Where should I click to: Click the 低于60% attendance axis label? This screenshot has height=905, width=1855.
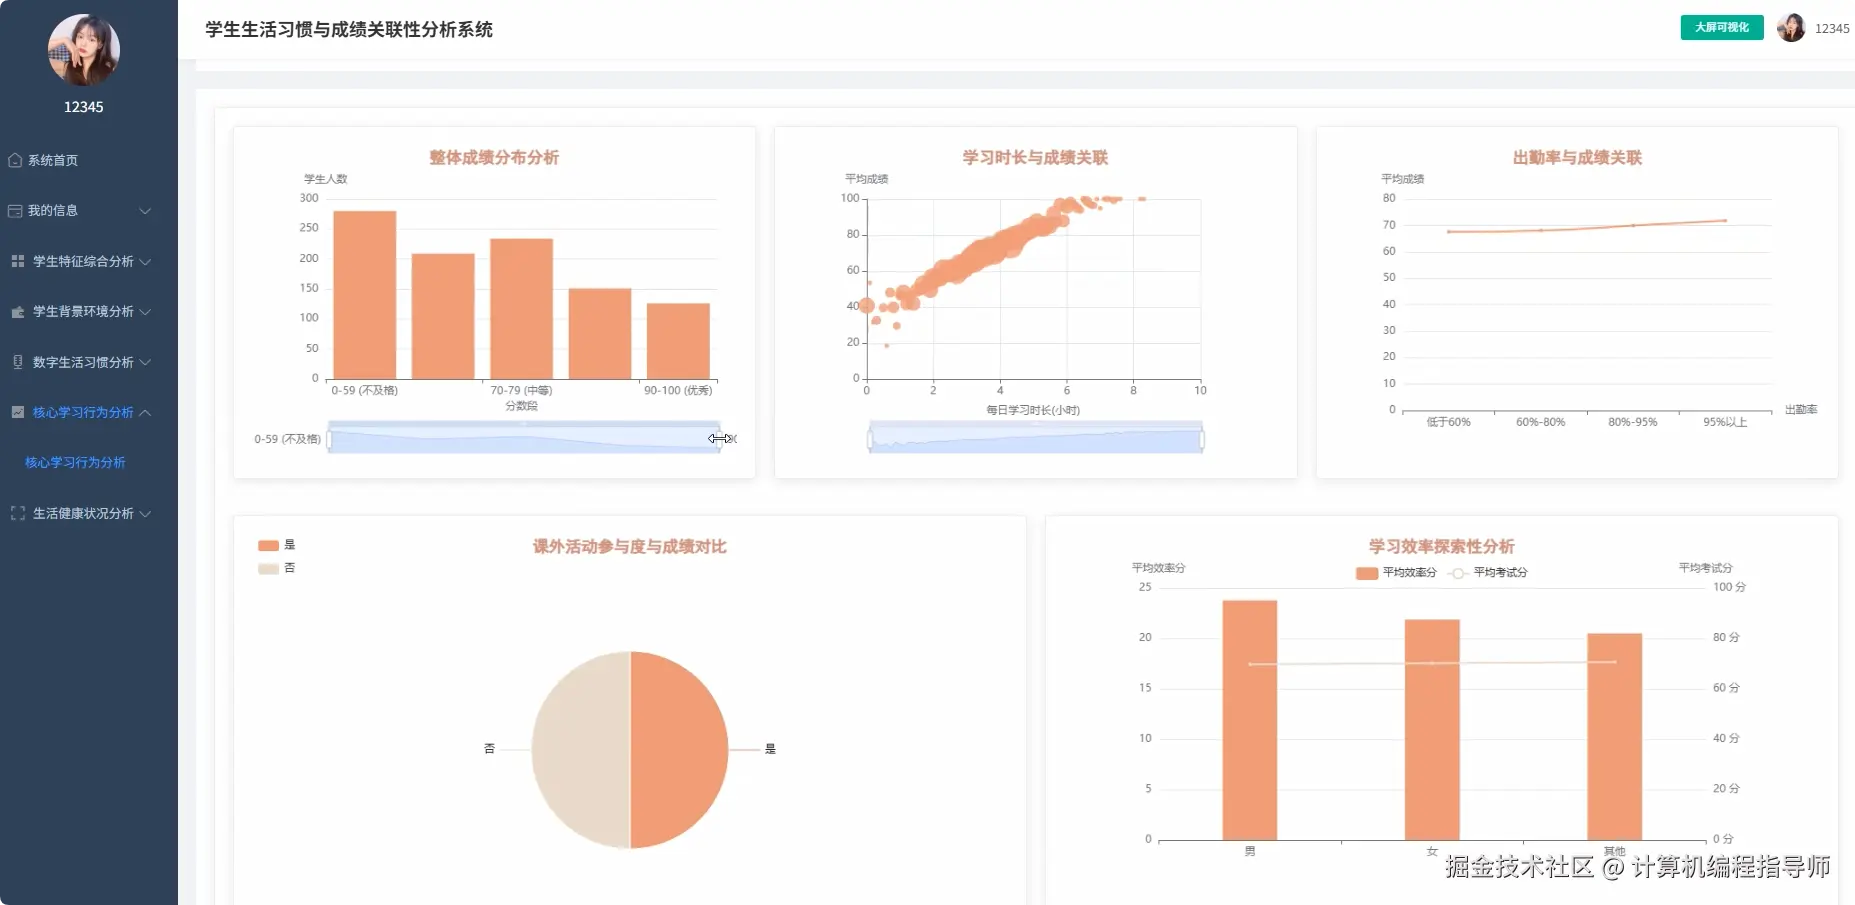(1448, 422)
